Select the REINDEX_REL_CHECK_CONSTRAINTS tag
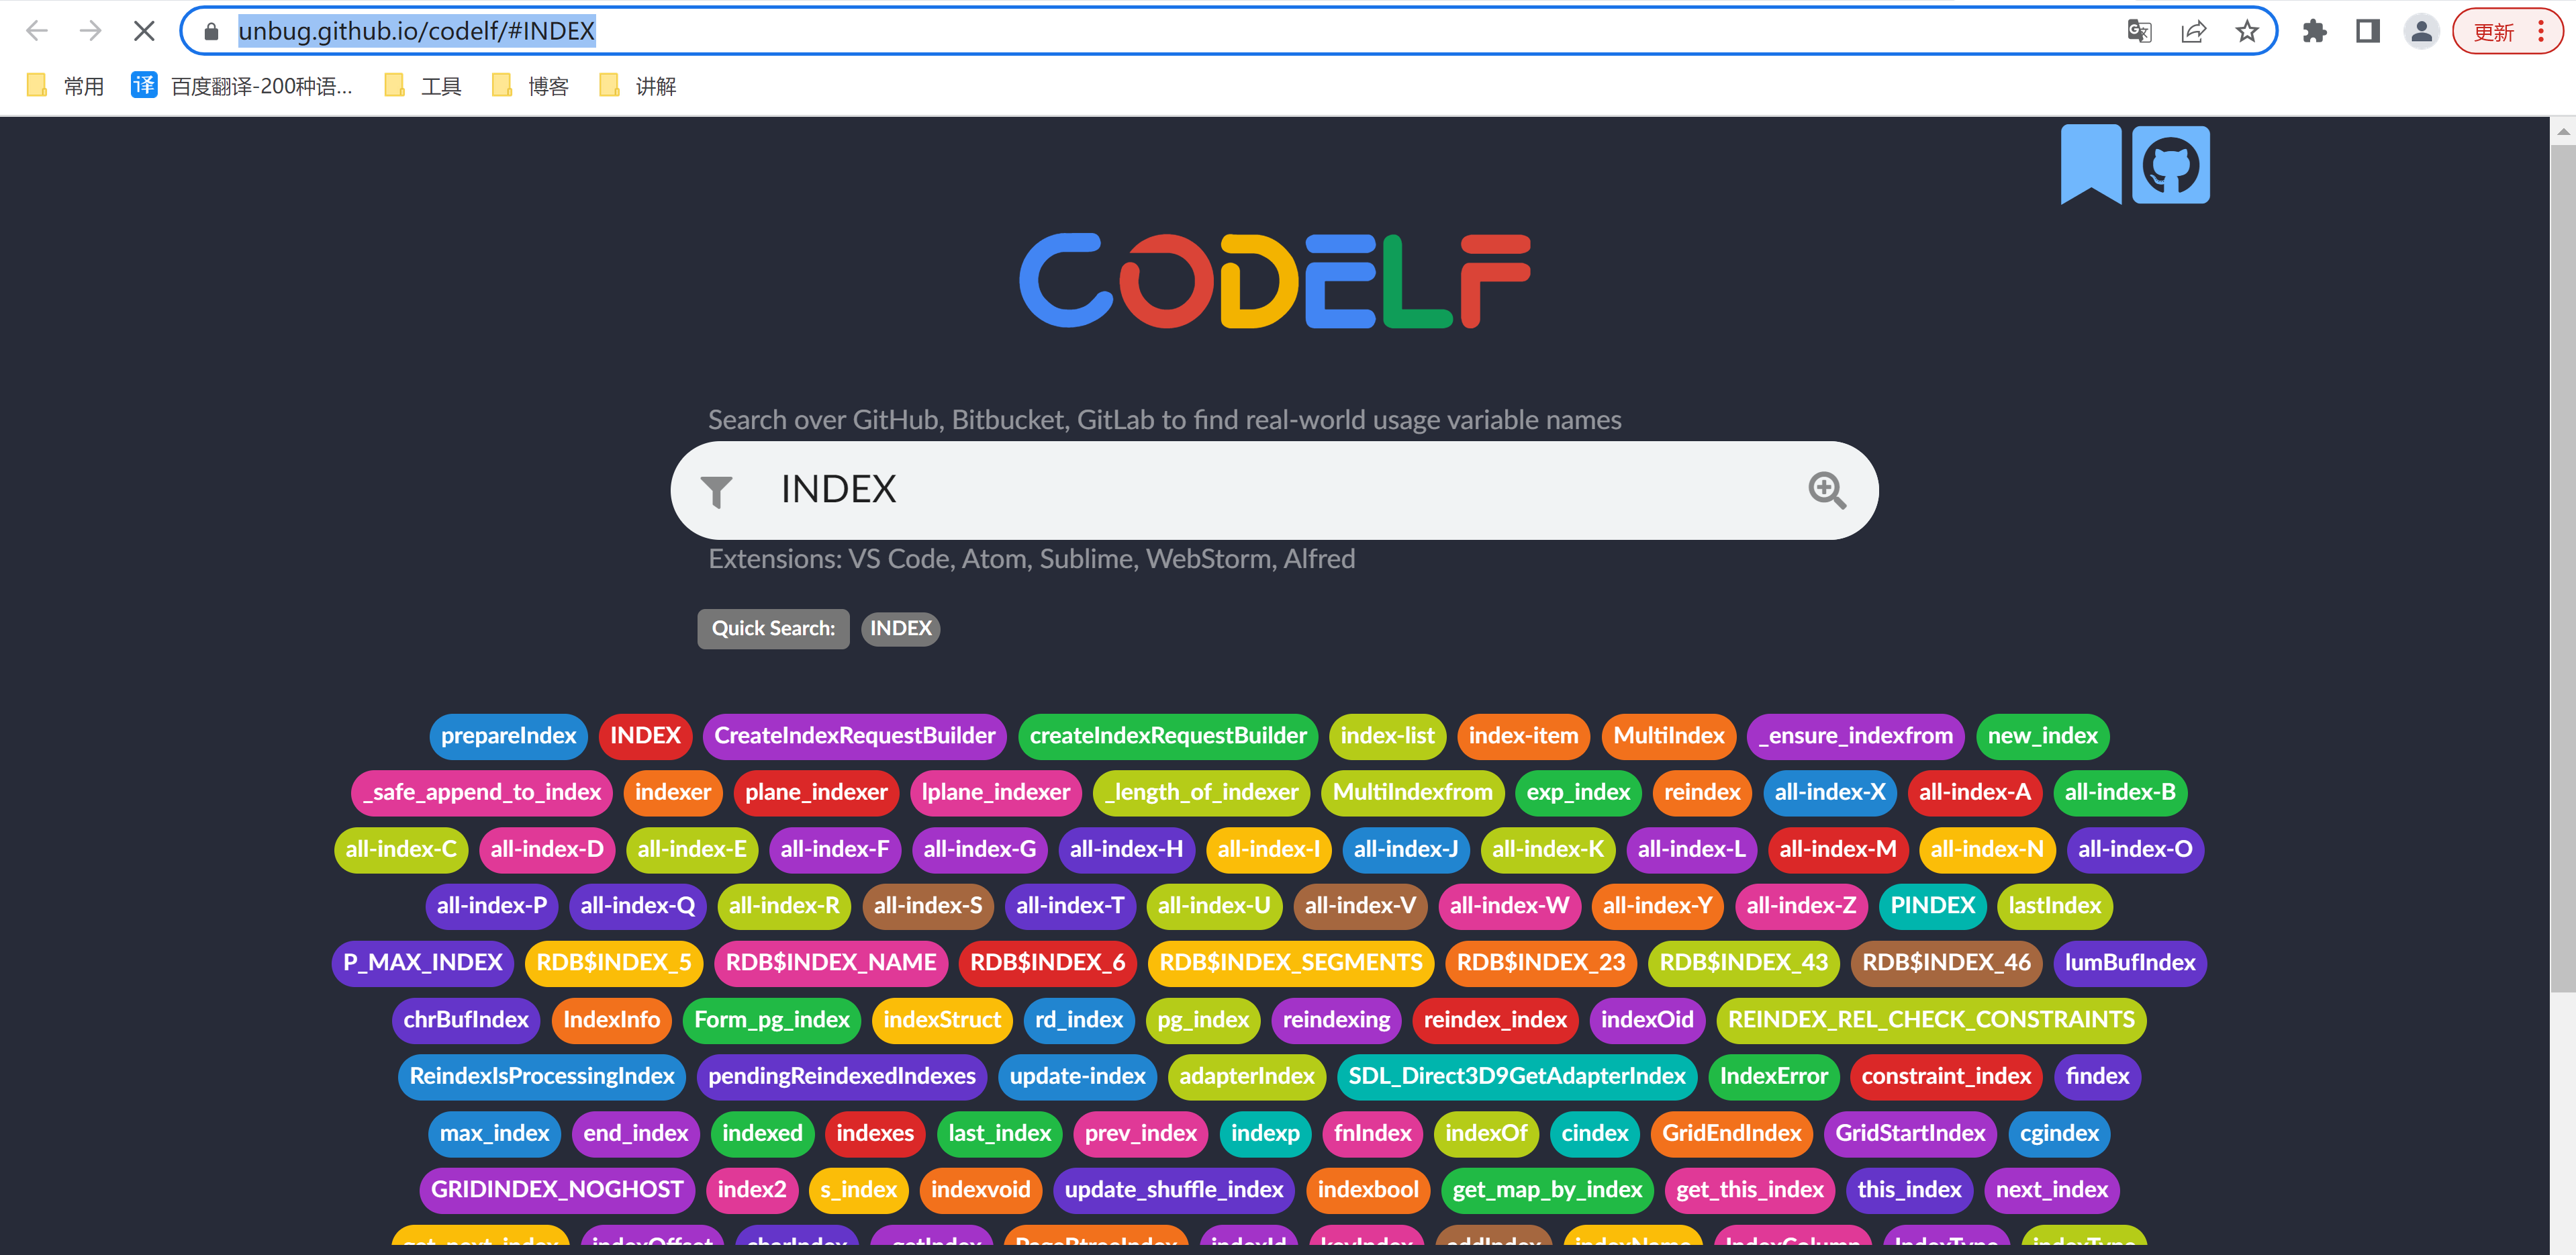The width and height of the screenshot is (2576, 1255). coord(1930,1020)
